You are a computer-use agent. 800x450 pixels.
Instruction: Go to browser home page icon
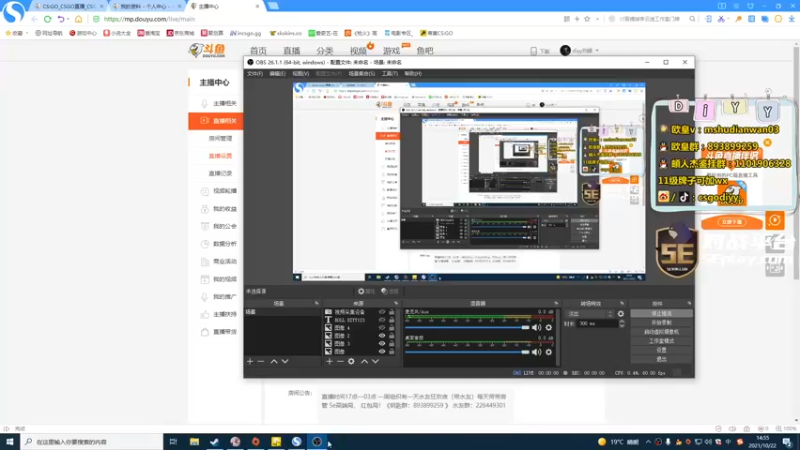(x=78, y=19)
